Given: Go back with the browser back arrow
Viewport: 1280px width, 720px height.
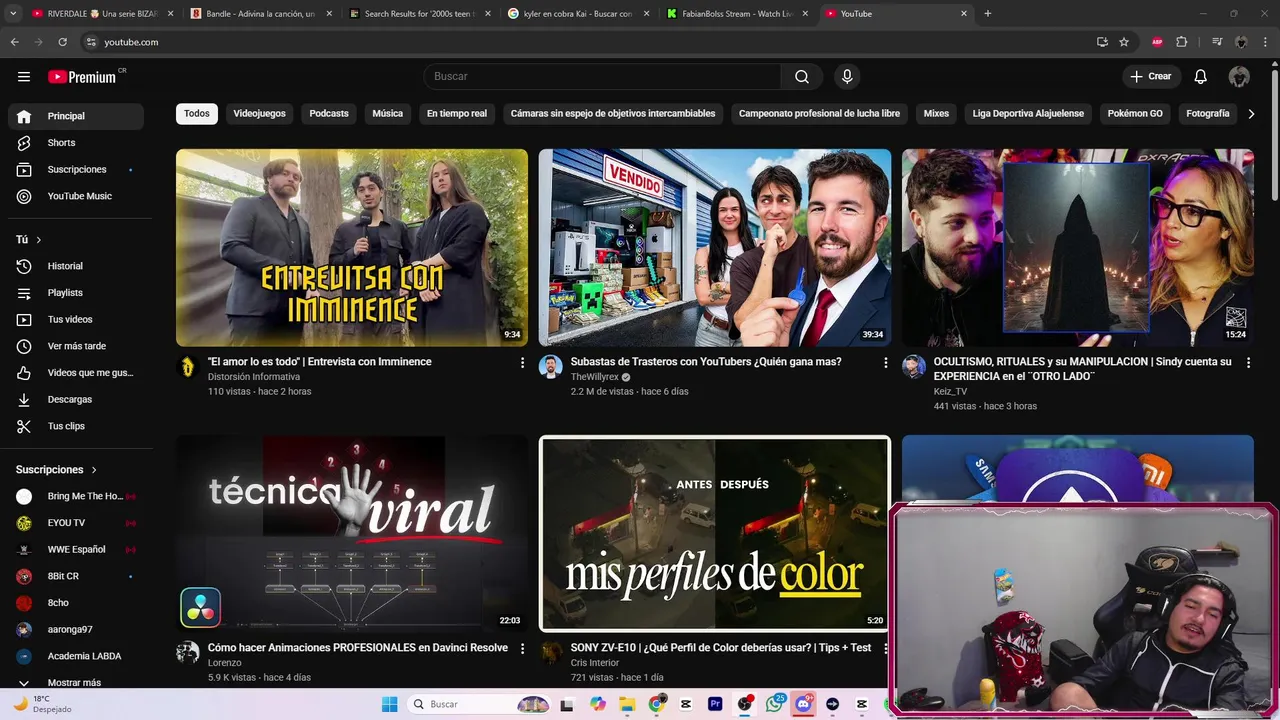Looking at the screenshot, I should click(14, 42).
